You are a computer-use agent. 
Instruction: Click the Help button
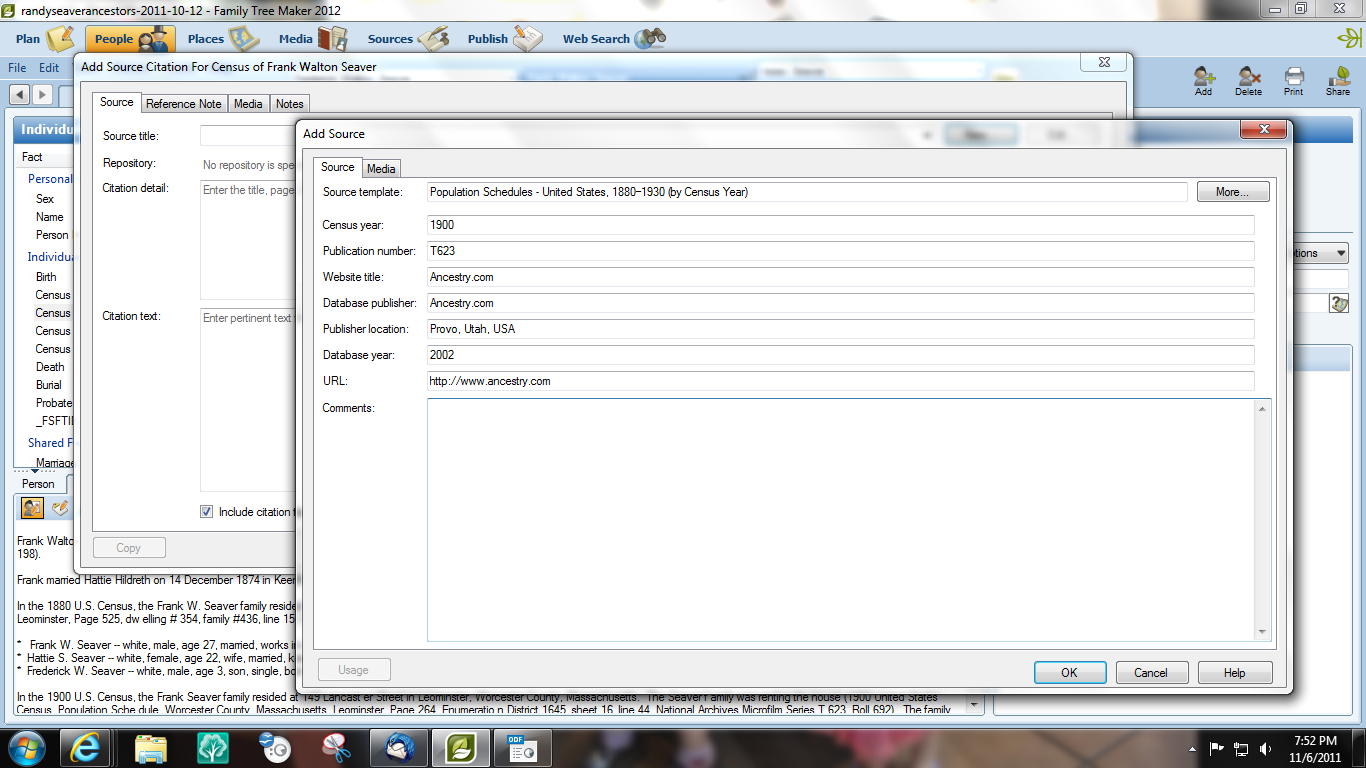click(1235, 672)
